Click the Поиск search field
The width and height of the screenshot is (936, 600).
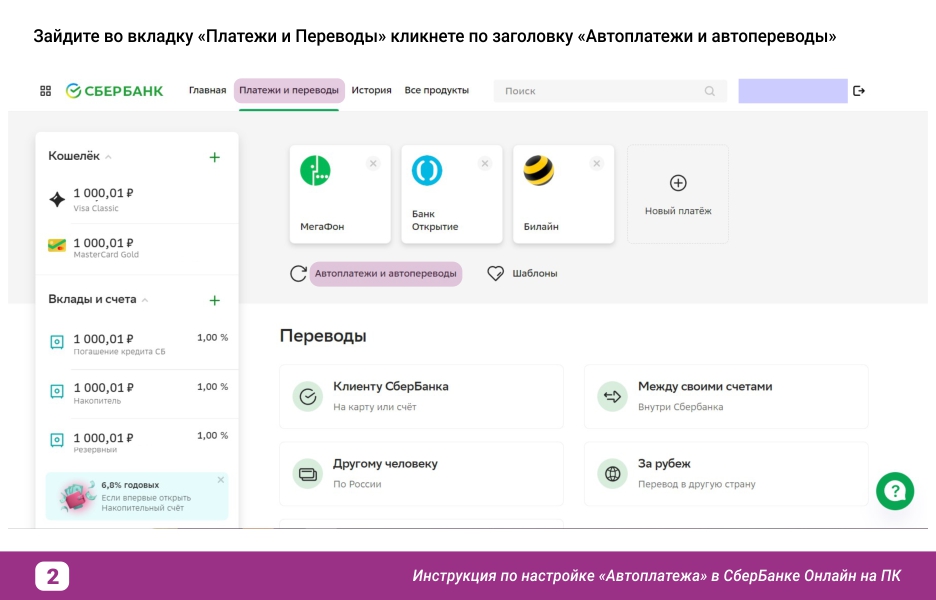tap(610, 91)
